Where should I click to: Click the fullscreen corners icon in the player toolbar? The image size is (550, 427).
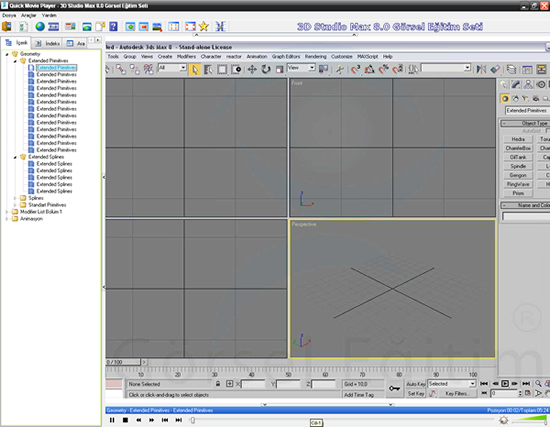(190, 26)
